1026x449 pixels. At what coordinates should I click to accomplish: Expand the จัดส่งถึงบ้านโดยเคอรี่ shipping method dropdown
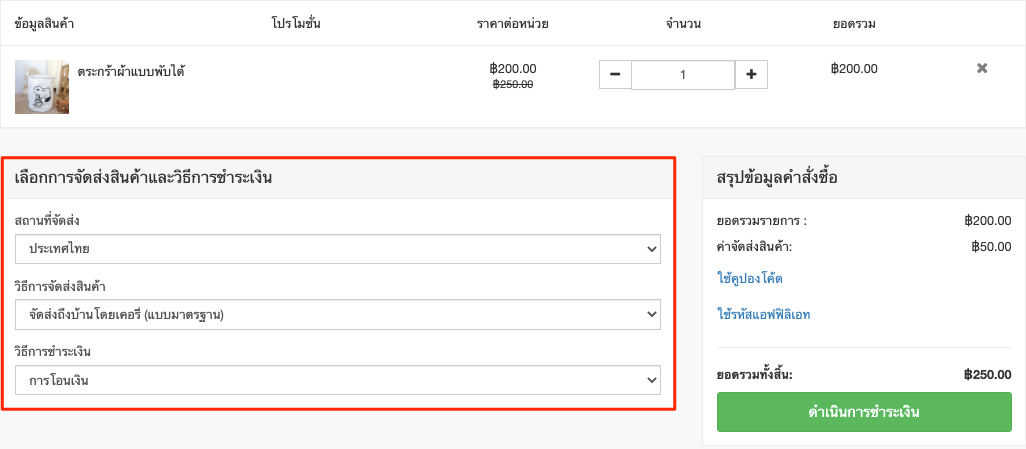pos(338,314)
